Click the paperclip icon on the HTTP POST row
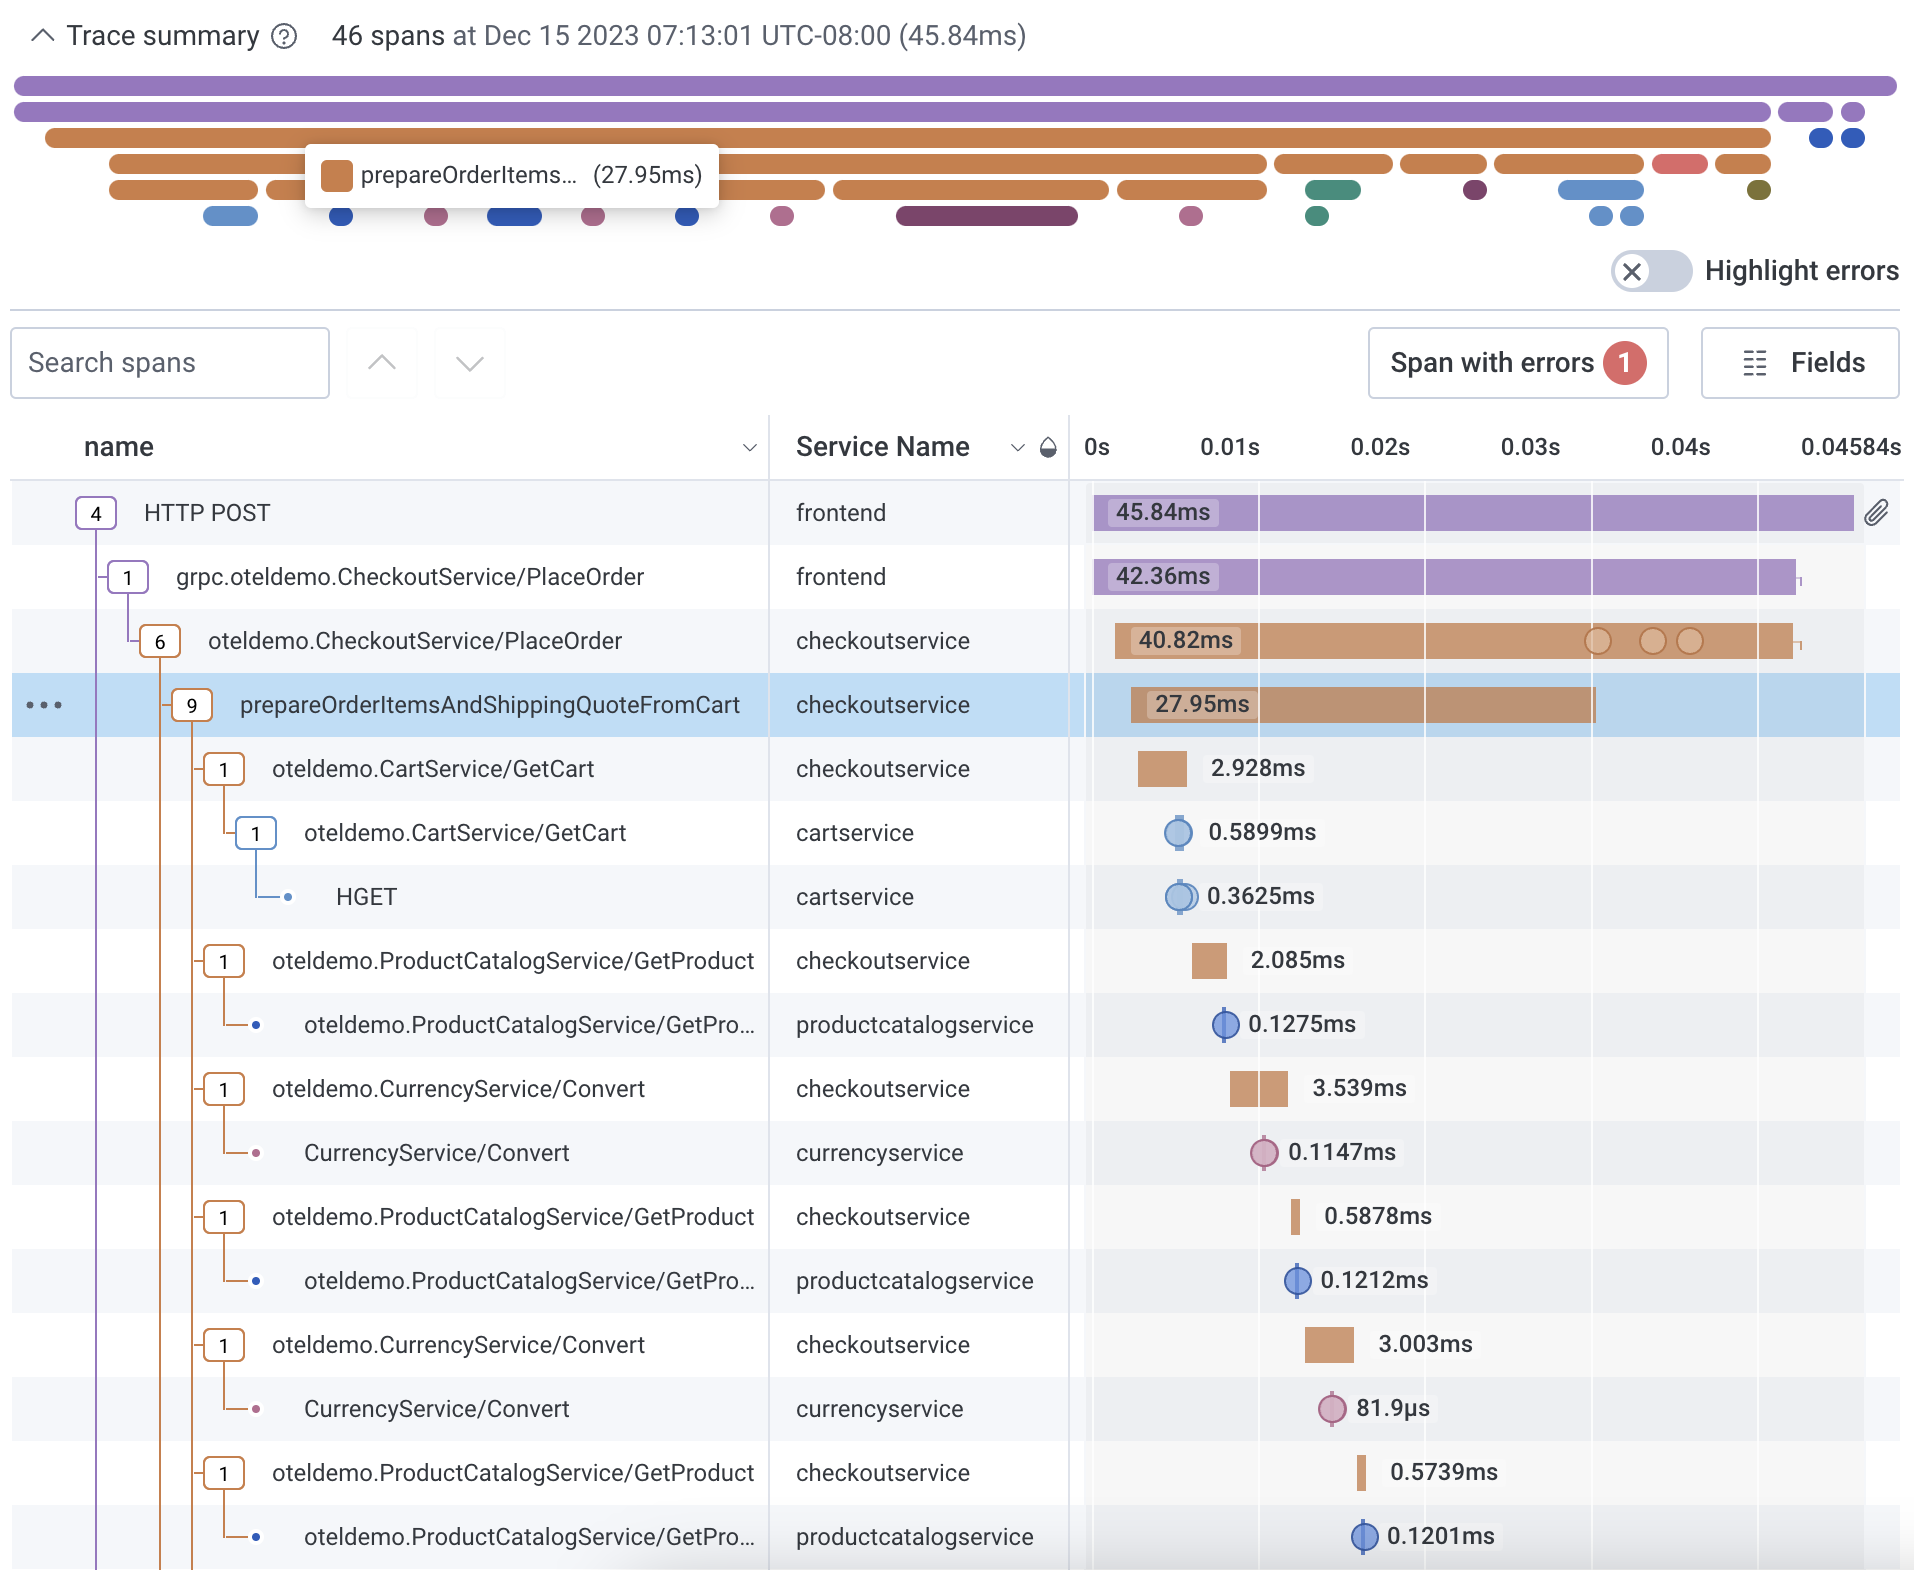The image size is (1914, 1570). [x=1877, y=512]
